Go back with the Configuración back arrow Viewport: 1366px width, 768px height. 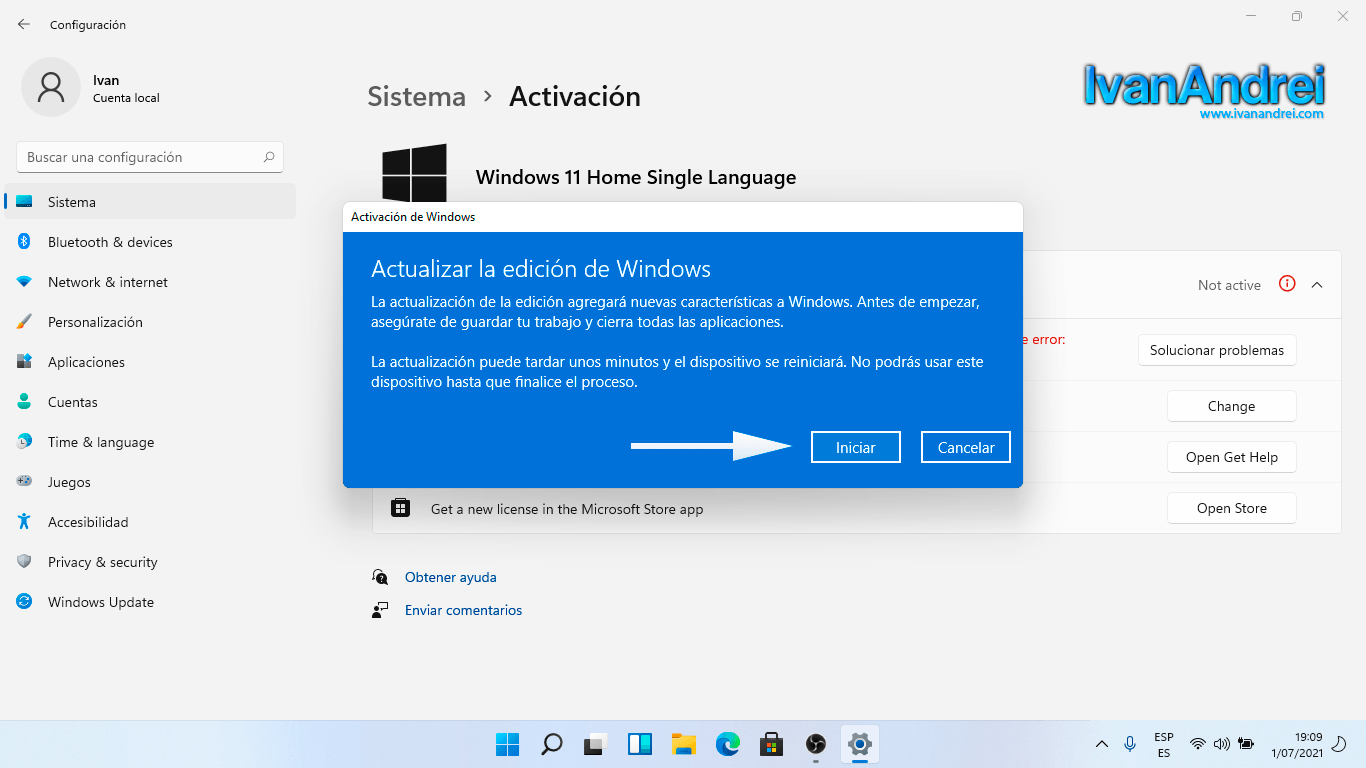(24, 24)
